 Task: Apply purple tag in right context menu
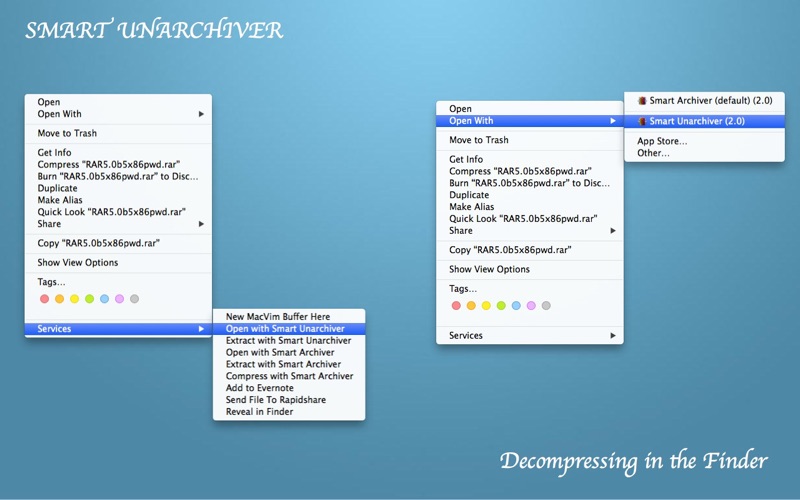tap(531, 306)
